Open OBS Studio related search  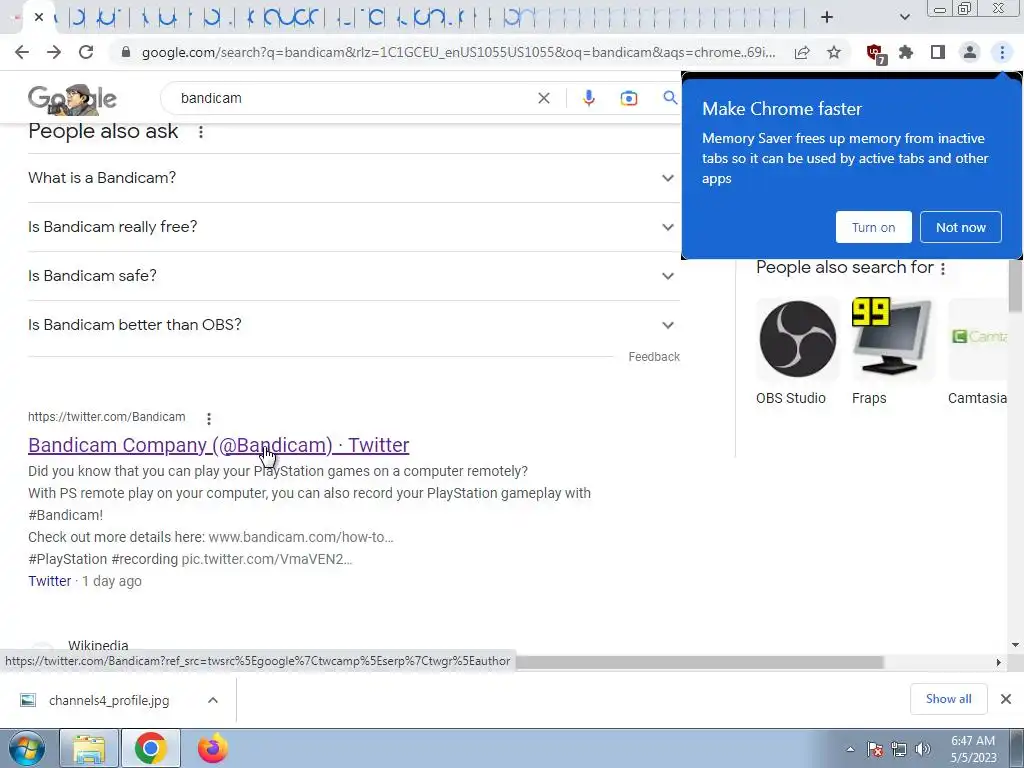(797, 353)
